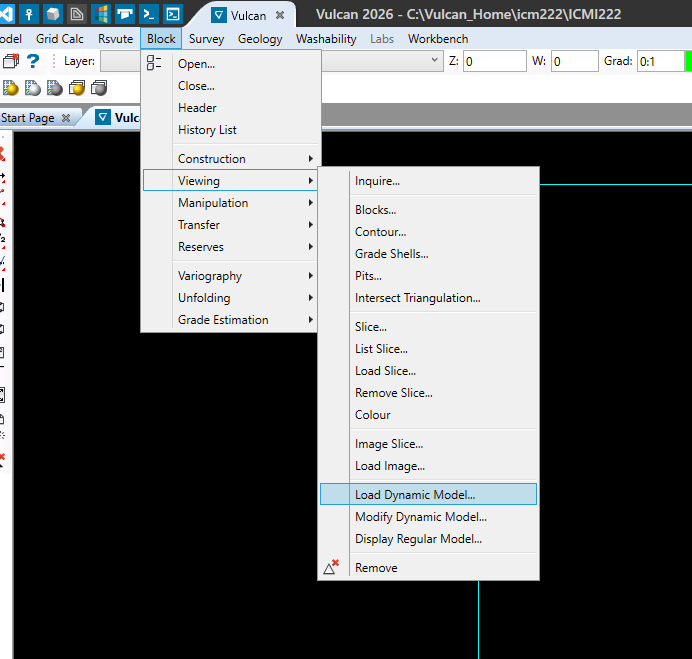The image size is (692, 659).
Task: Choose Inquire... in the Viewing submenu
Action: [428, 181]
